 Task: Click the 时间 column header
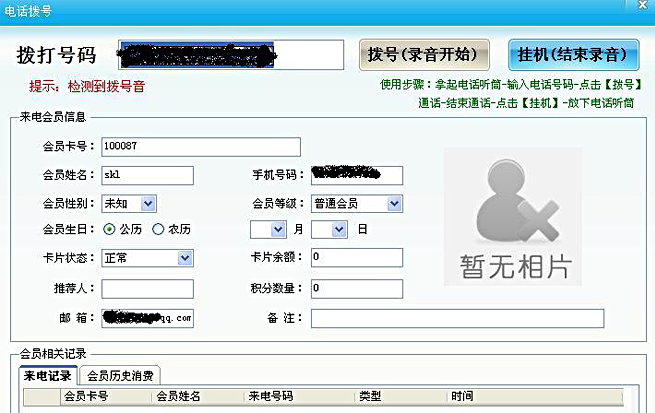pyautogui.click(x=462, y=397)
